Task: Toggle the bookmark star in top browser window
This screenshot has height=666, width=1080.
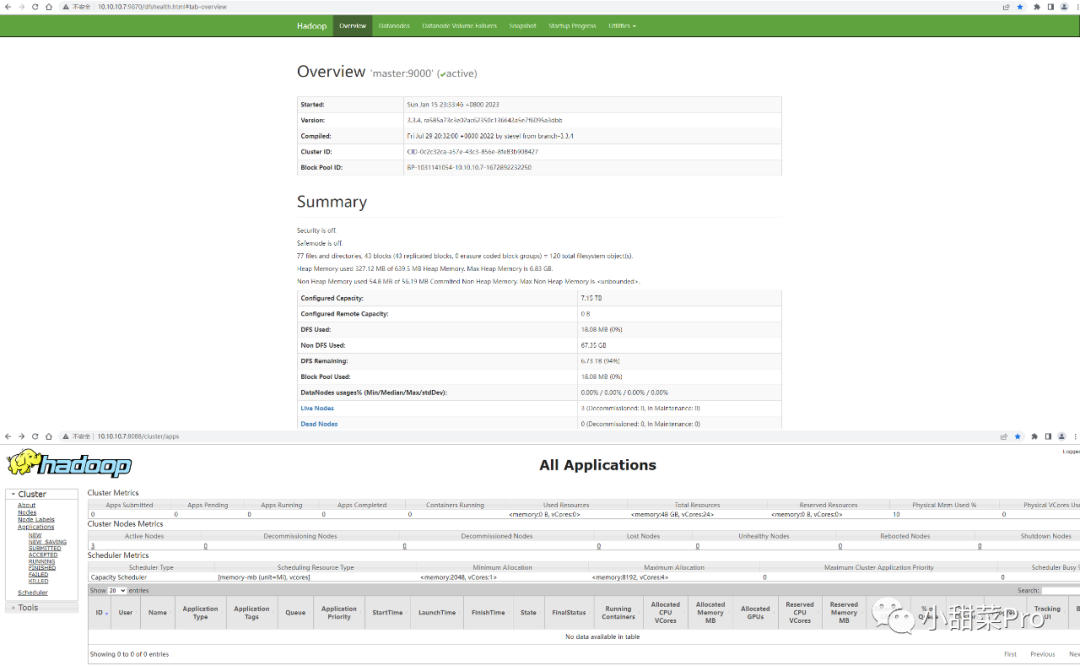Action: [1020, 7]
